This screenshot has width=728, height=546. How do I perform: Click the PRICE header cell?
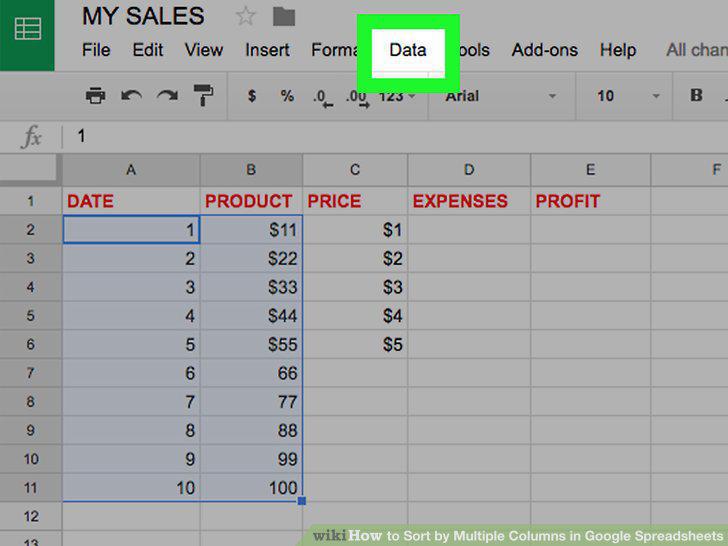pos(355,201)
